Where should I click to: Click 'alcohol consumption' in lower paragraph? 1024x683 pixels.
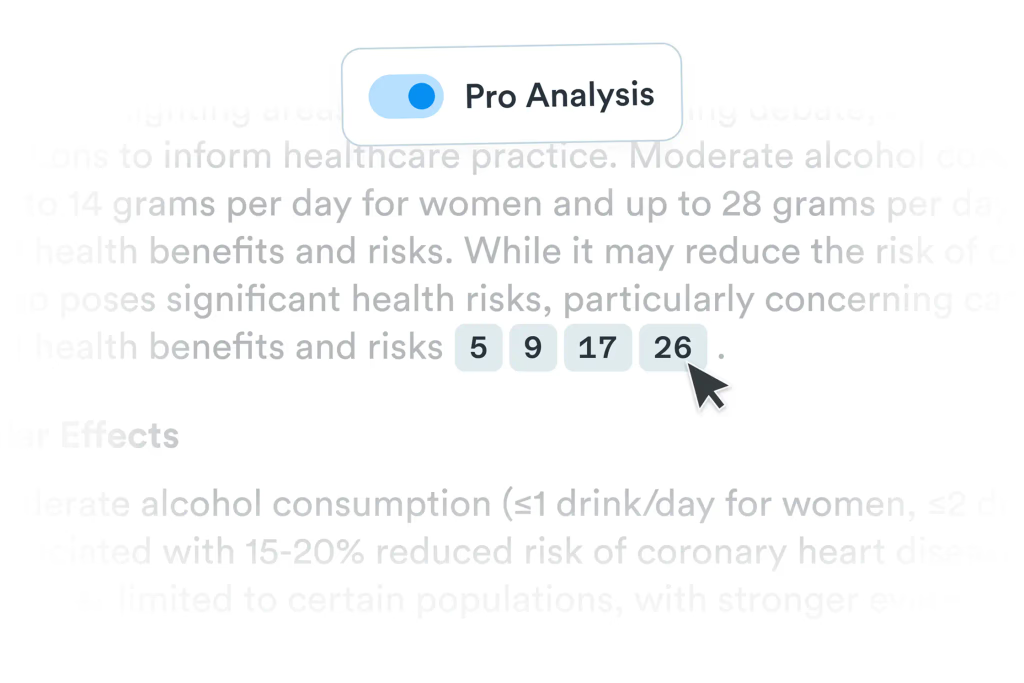[x=316, y=504]
